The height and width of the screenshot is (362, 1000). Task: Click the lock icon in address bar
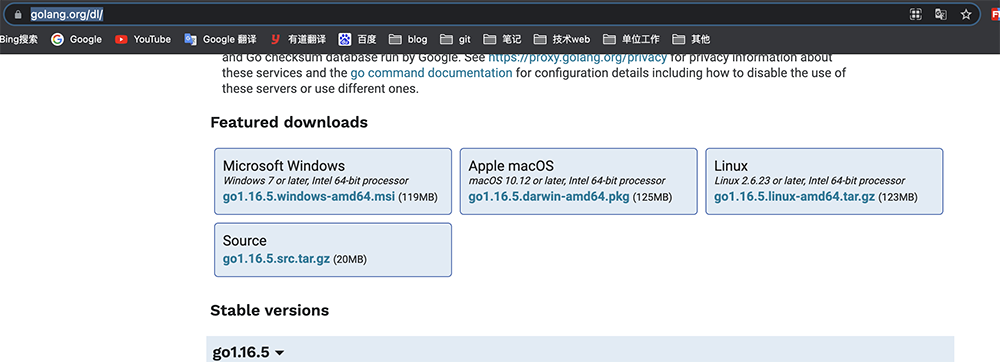(x=17, y=13)
